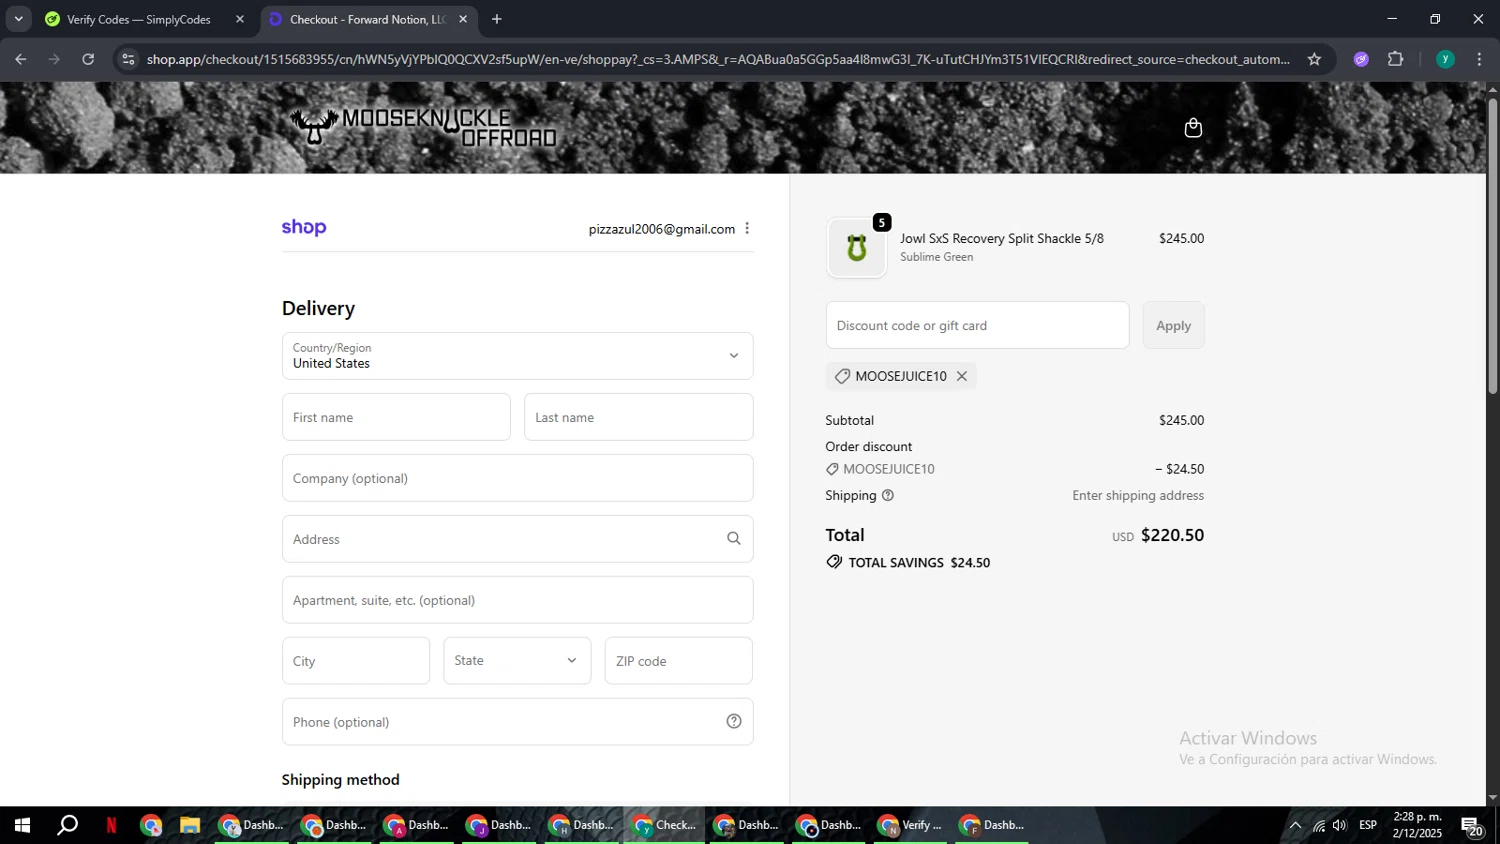Click the Apply discount button
The height and width of the screenshot is (844, 1500).
click(1173, 325)
